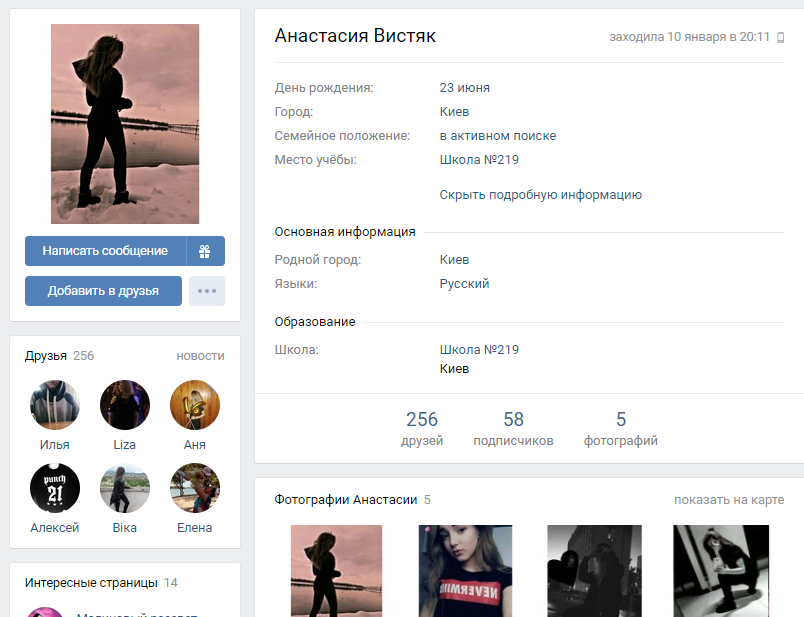This screenshot has width=804, height=617.
Task: Open friend Віка's avatar
Action: [125, 488]
